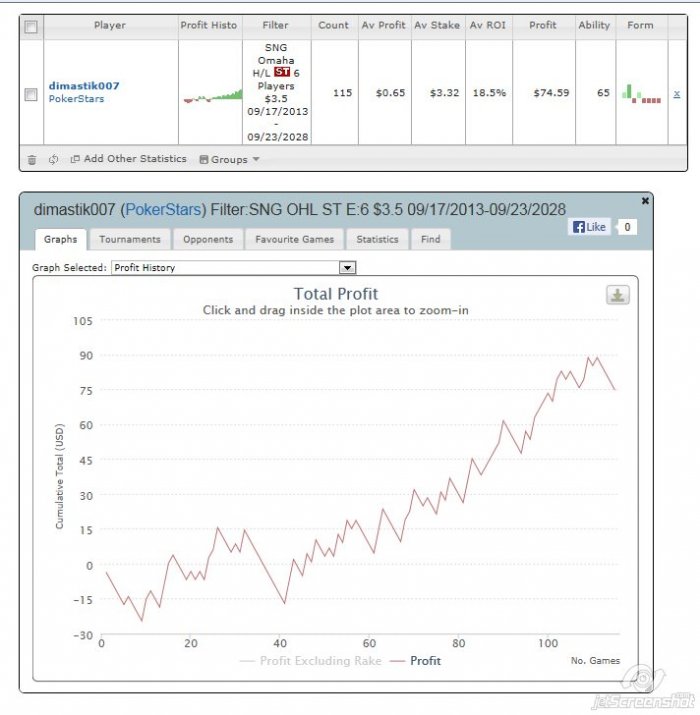700x715 pixels.
Task: Tick the select-all checkbox in table header
Action: (31, 27)
